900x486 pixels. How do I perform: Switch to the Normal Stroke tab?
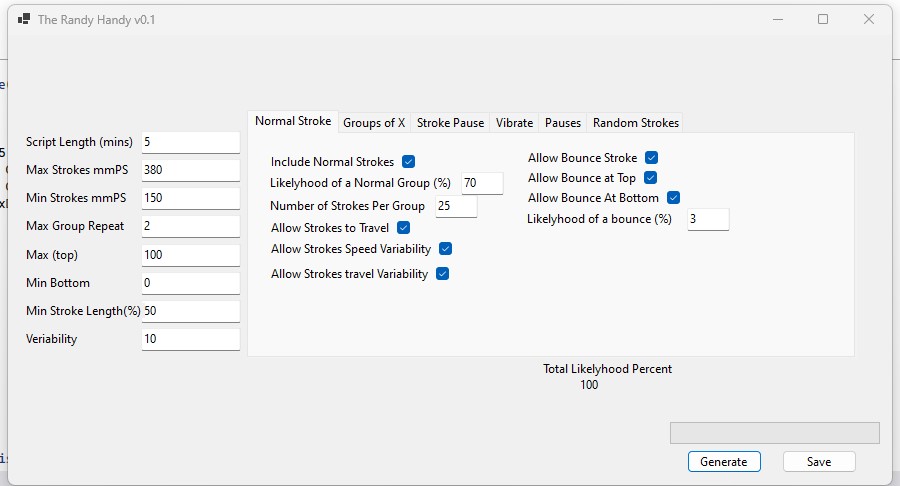[x=293, y=121]
